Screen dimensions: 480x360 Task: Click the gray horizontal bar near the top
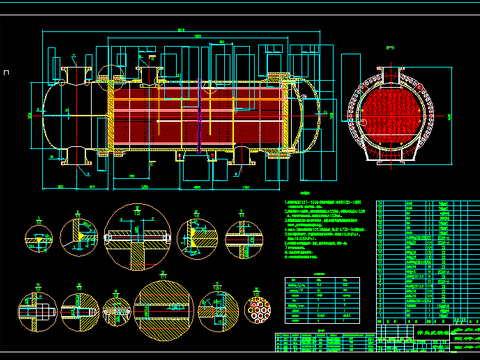(240, 15)
